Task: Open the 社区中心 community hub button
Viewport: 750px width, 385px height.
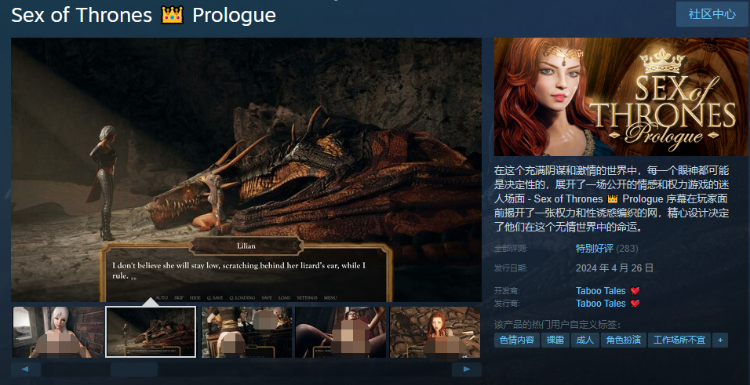Action: (712, 14)
